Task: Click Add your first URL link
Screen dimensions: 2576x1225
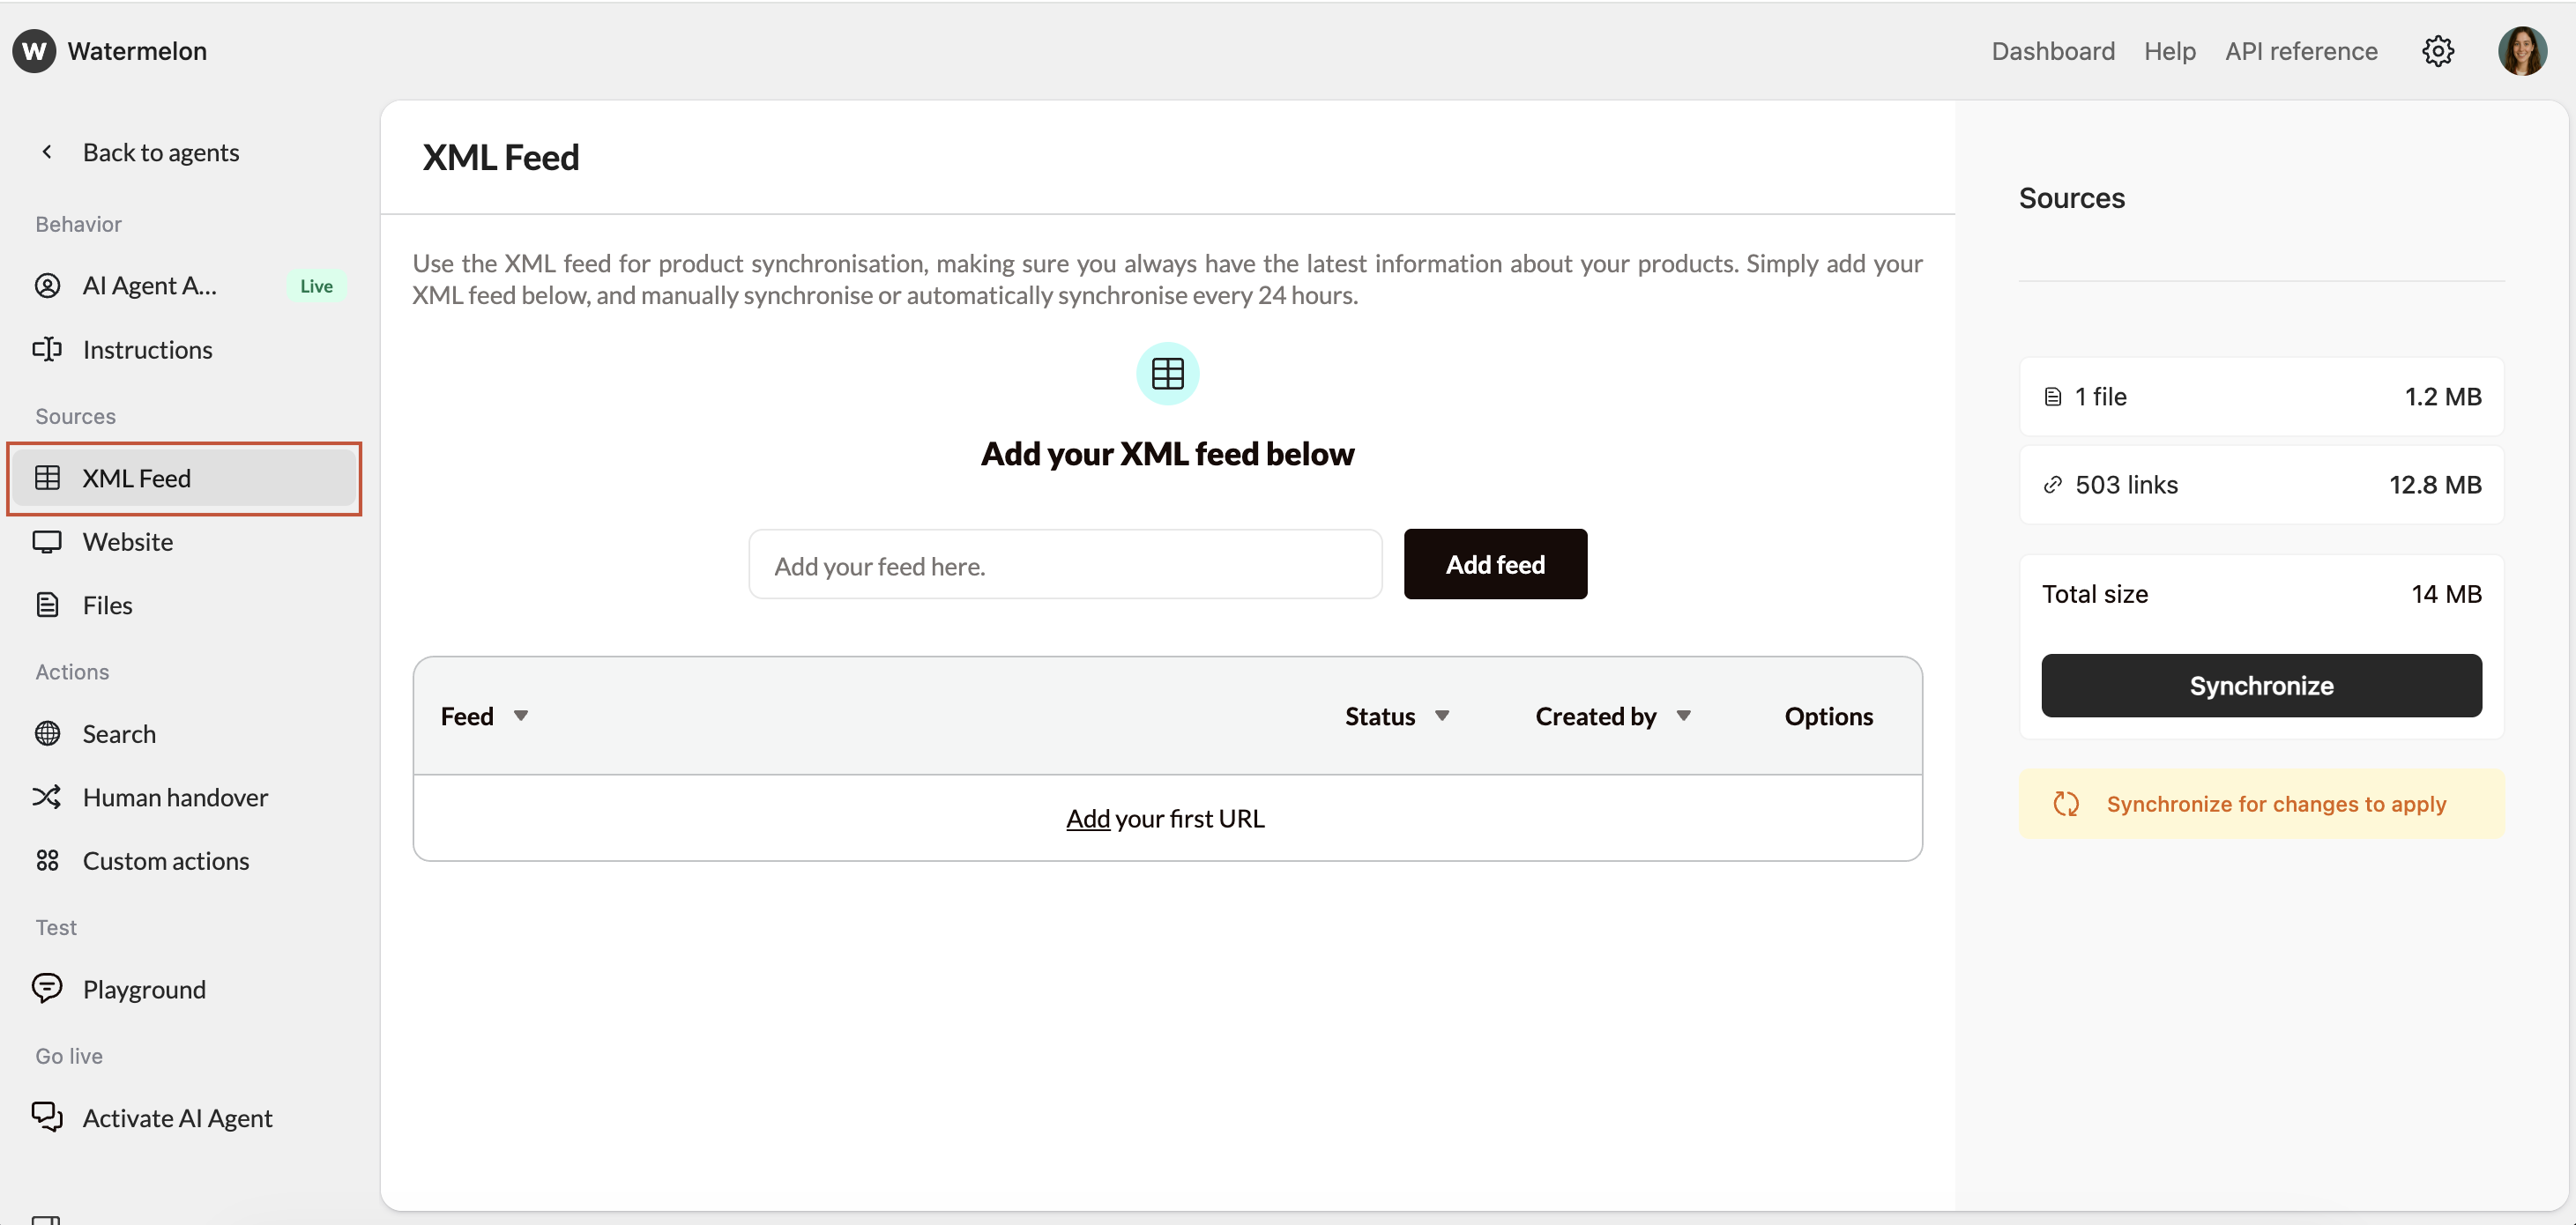Action: pos(1164,818)
